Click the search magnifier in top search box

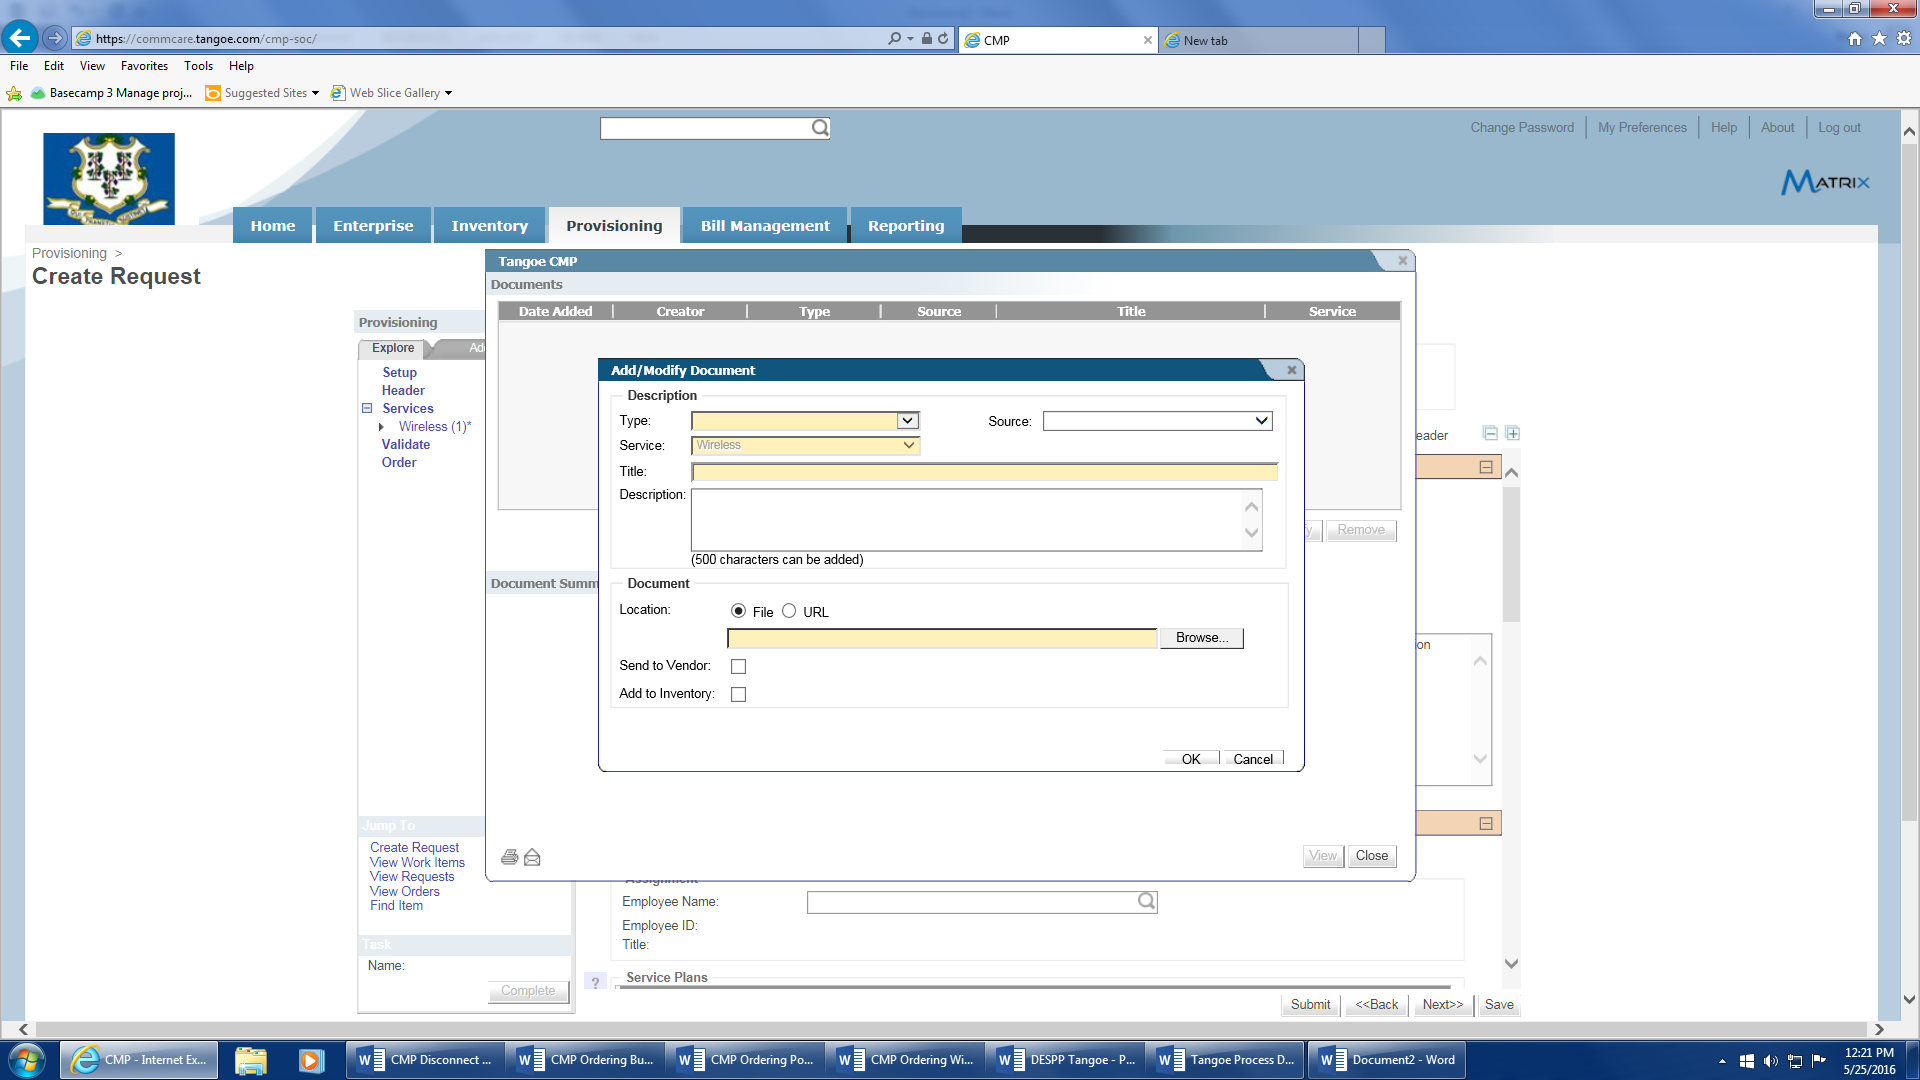pyautogui.click(x=820, y=128)
